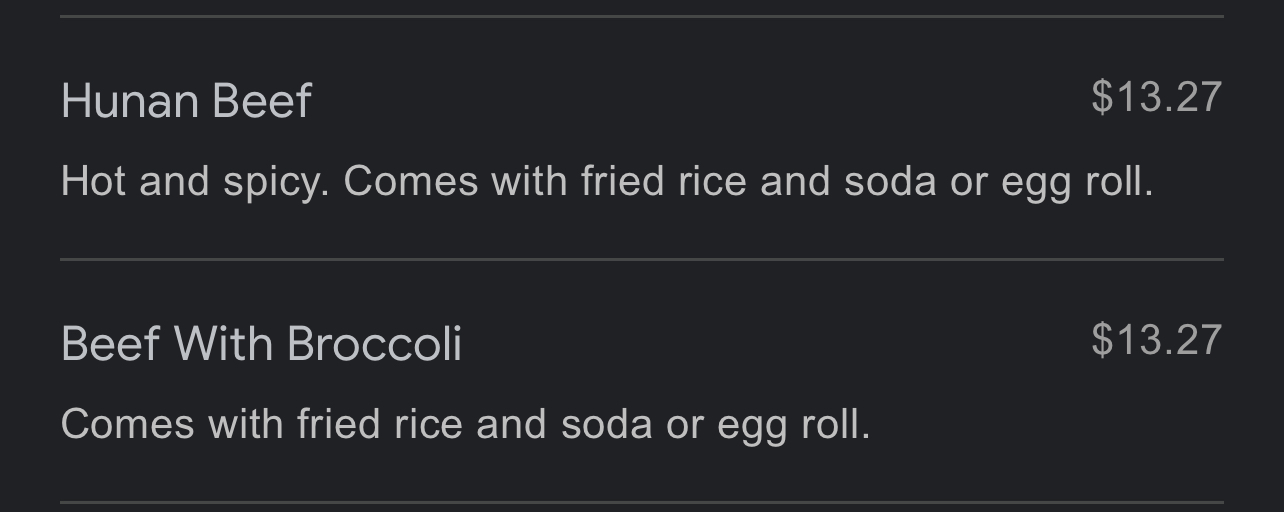This screenshot has height=512, width=1284.
Task: Select the Beef With Broccoli title
Action: pos(261,344)
